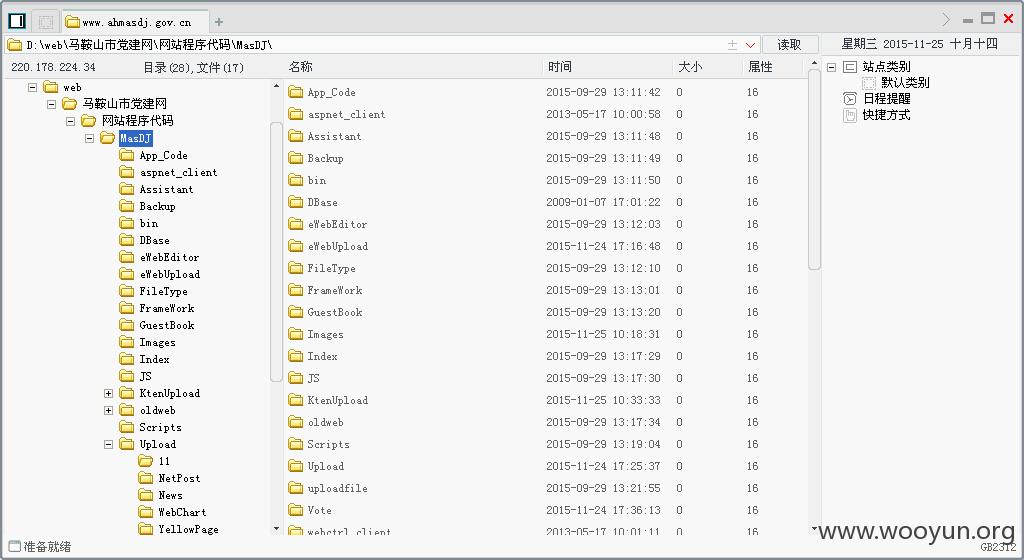Click the JS folder icon in file list
The height and width of the screenshot is (560, 1024).
(296, 377)
